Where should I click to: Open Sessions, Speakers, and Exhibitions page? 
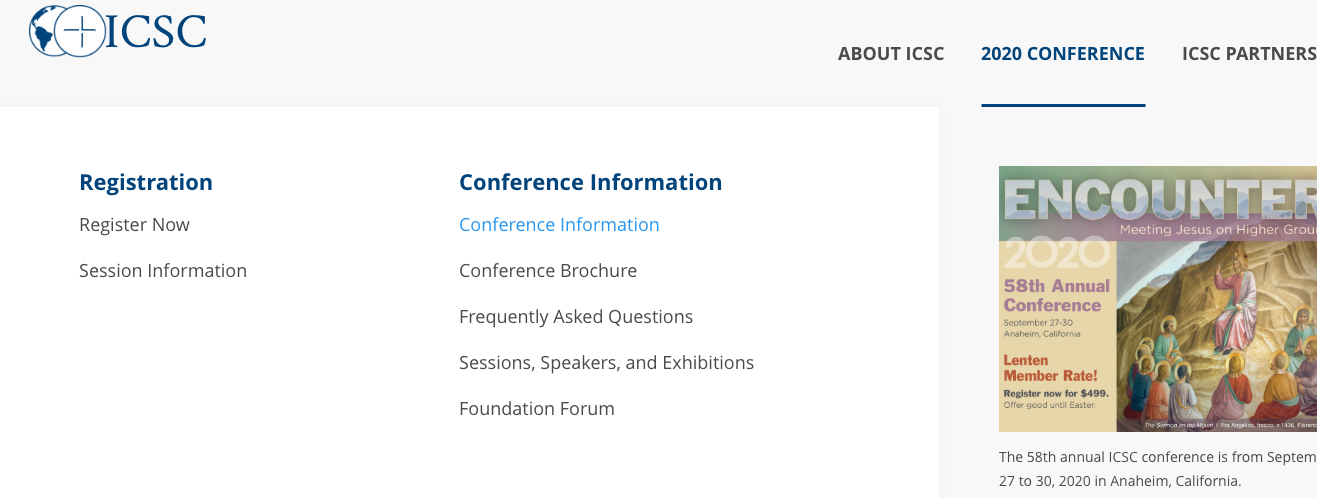coord(606,363)
